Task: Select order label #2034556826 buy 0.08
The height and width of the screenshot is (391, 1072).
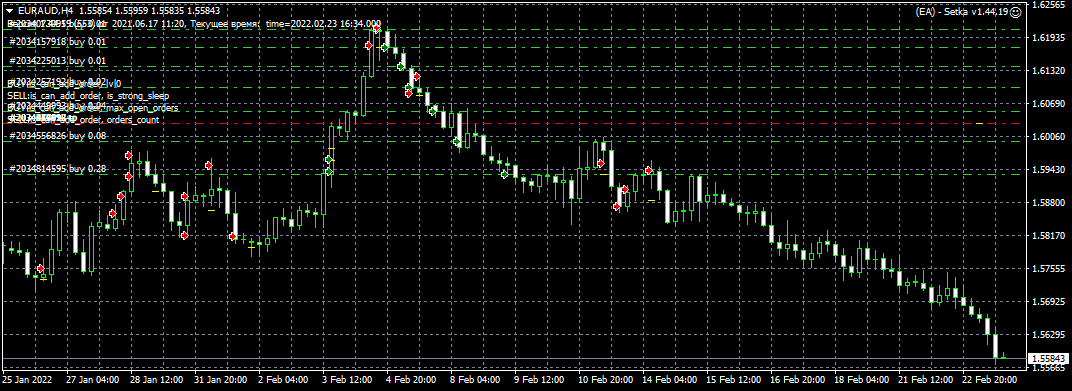Action: pos(57,136)
